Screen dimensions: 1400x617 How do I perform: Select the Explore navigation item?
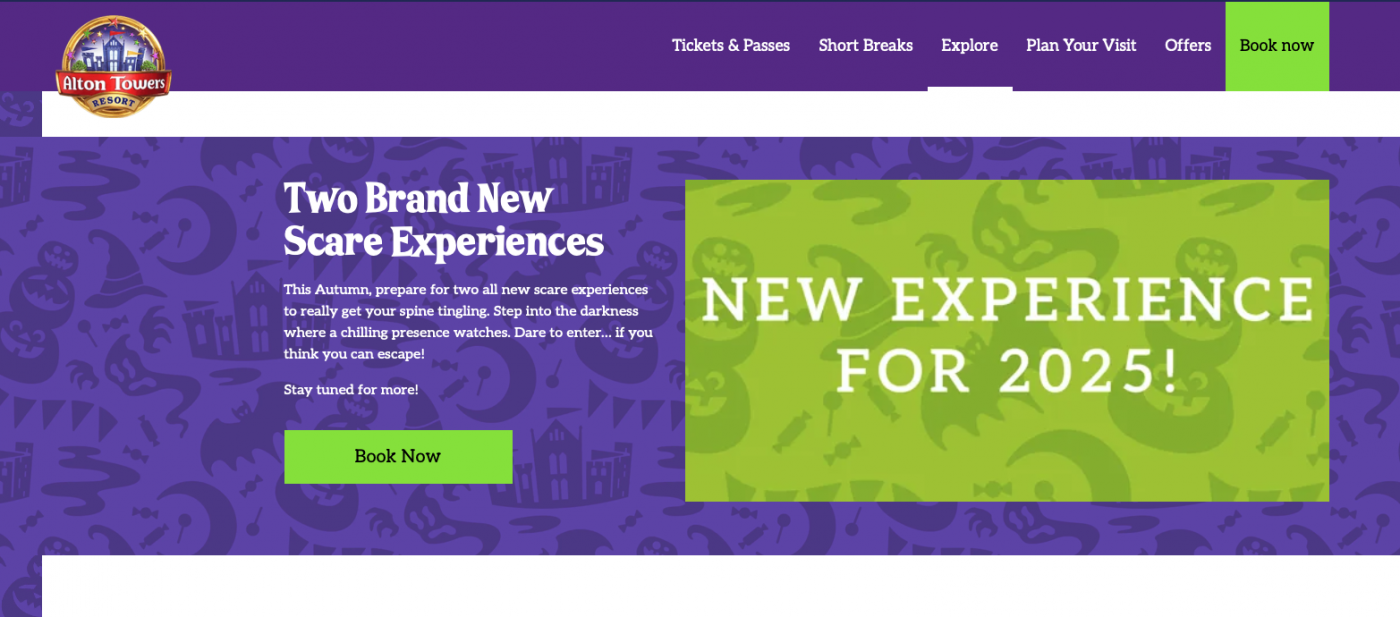[969, 46]
